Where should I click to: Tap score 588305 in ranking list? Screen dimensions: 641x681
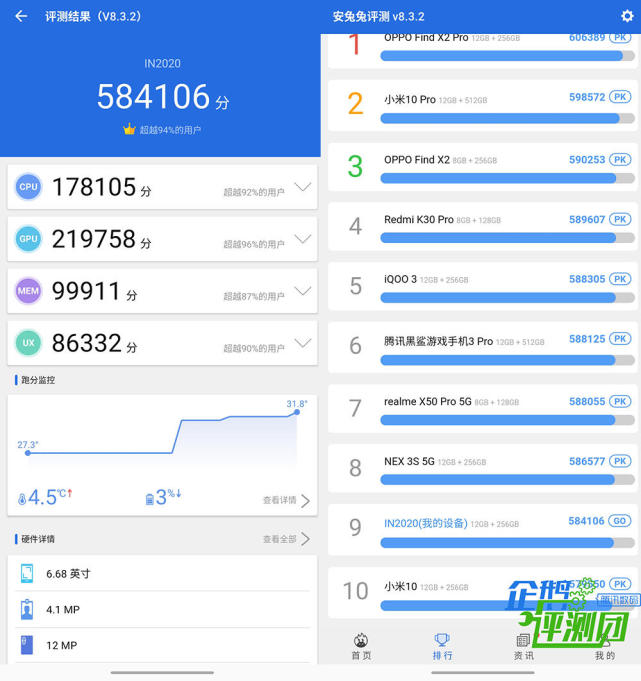[587, 279]
